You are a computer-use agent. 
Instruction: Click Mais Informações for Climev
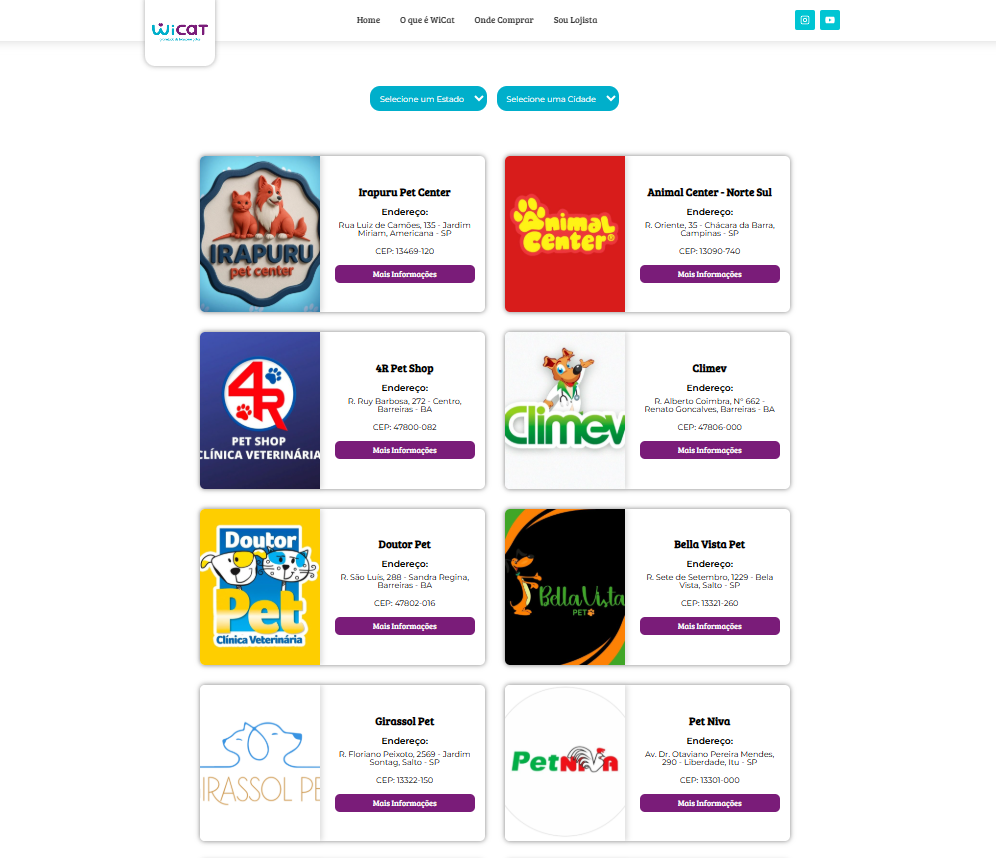pos(710,450)
